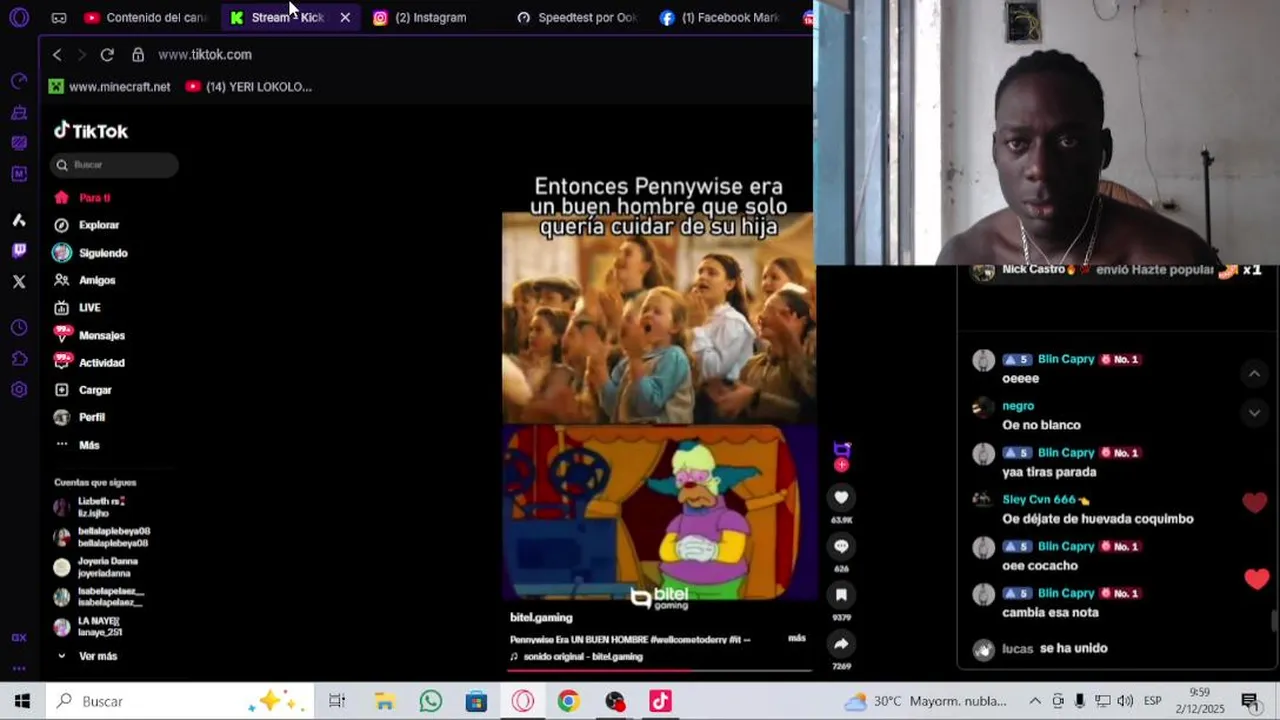Click chat message 'cambia esa nota'
This screenshot has width=1280, height=720.
click(x=1050, y=612)
